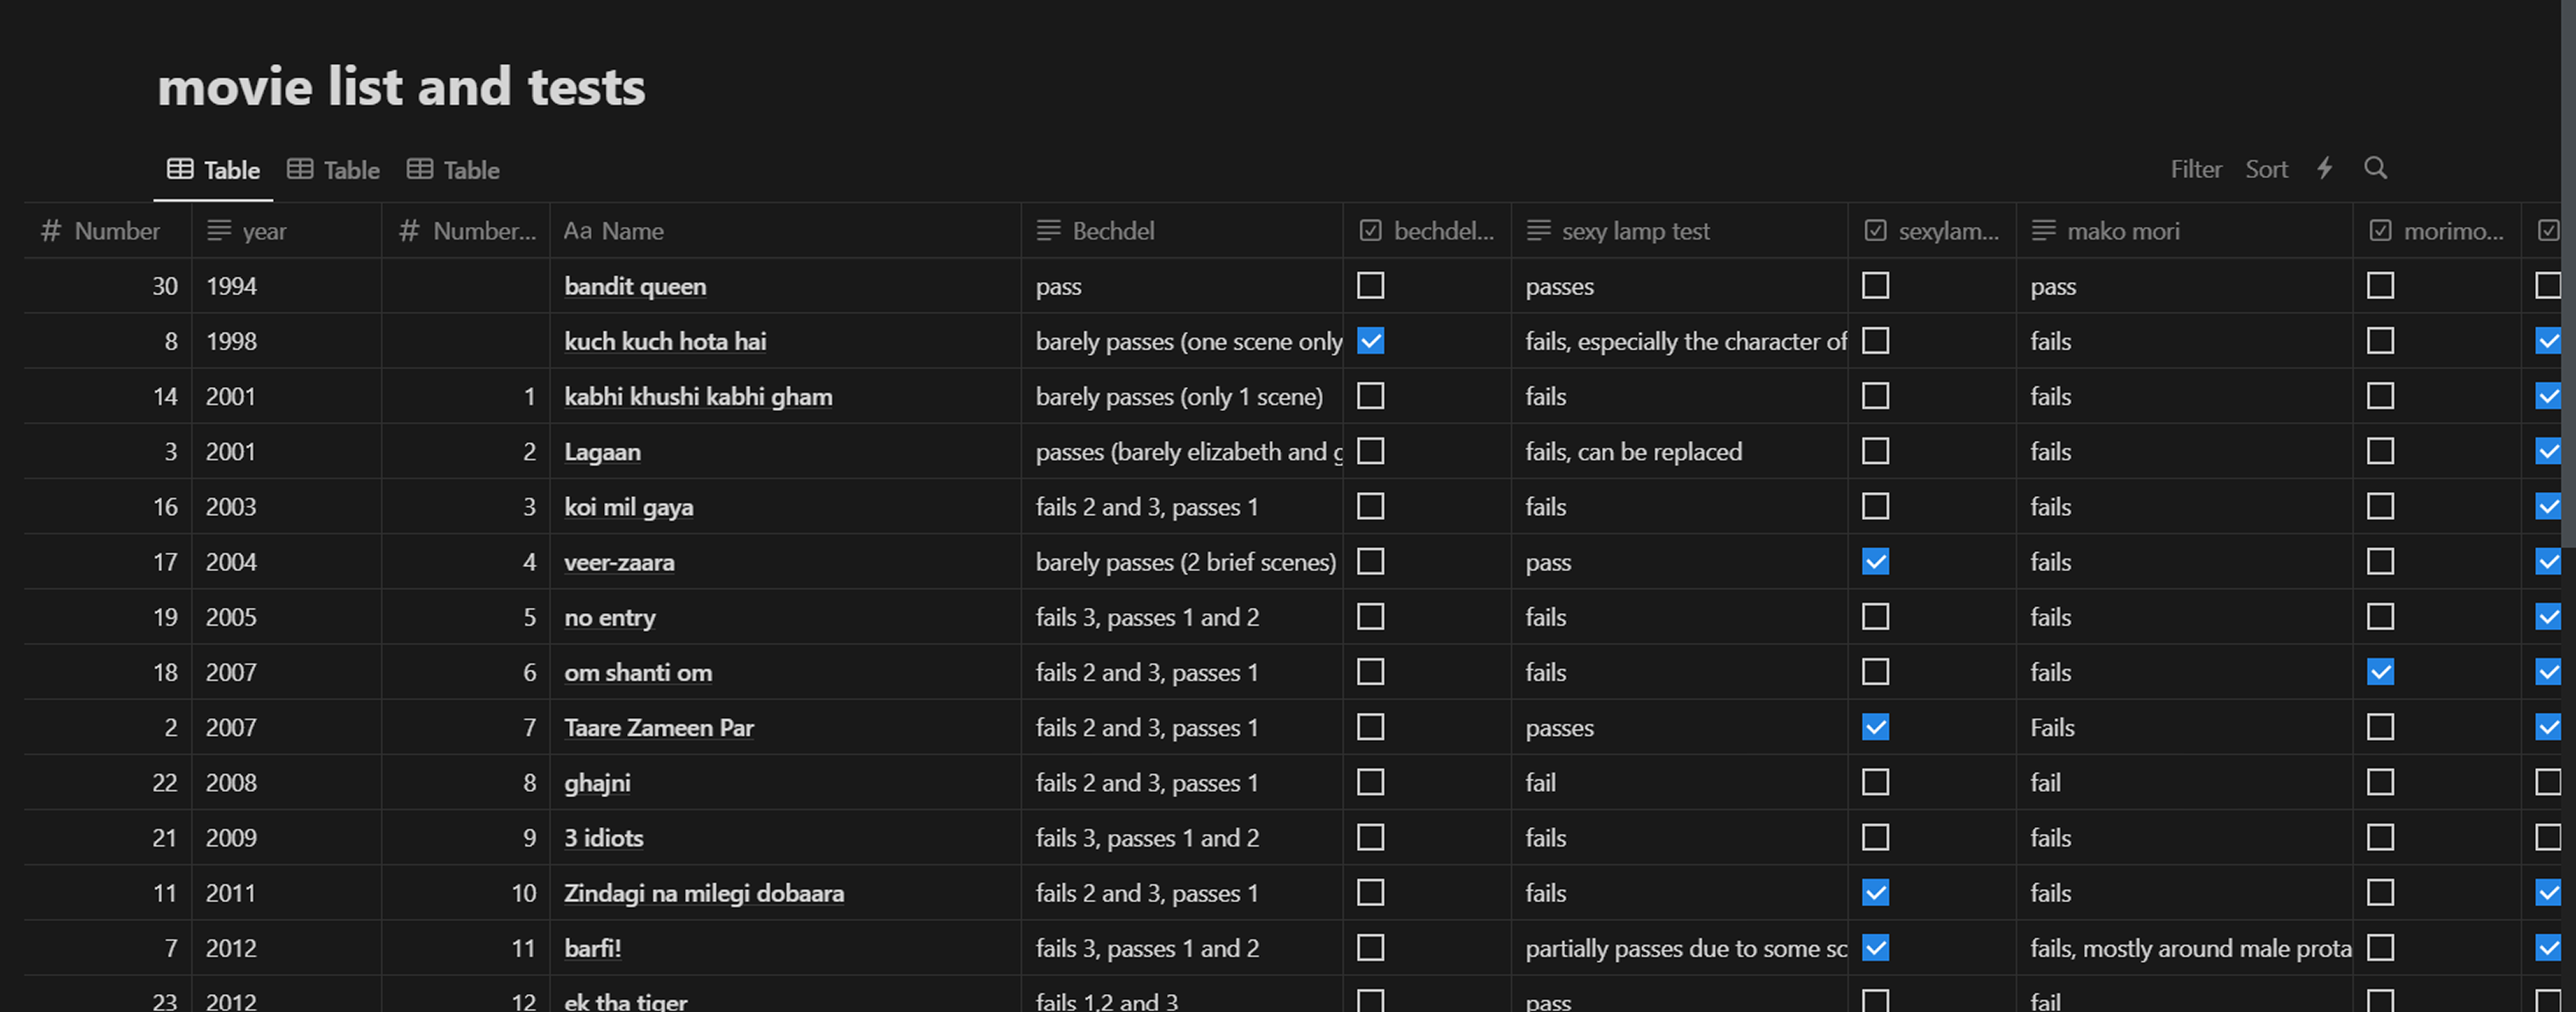Image resolution: width=2576 pixels, height=1012 pixels.
Task: Click the search magnifier icon
Action: point(2375,168)
